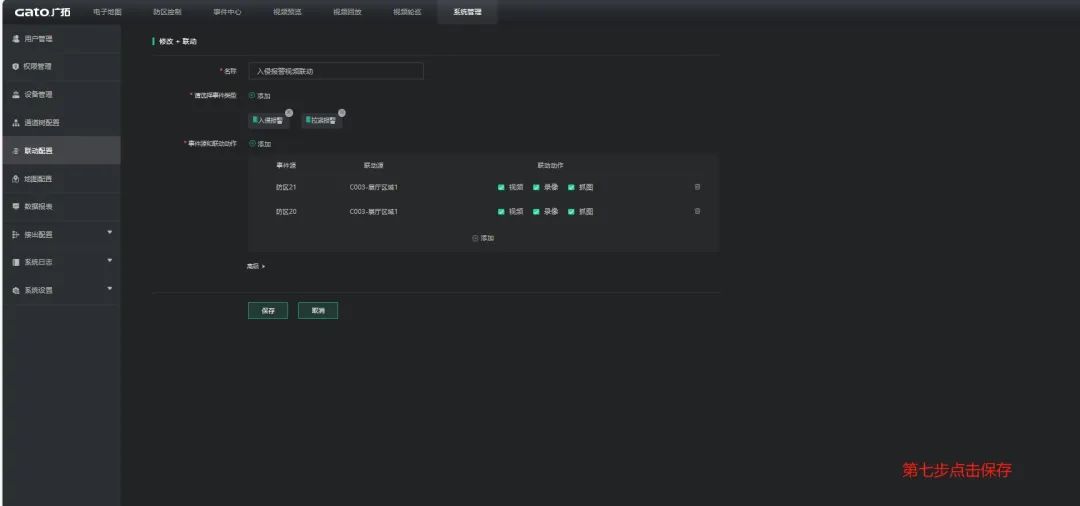Click the 名称 input field
Viewport: 1080px width, 506px height.
(x=335, y=71)
